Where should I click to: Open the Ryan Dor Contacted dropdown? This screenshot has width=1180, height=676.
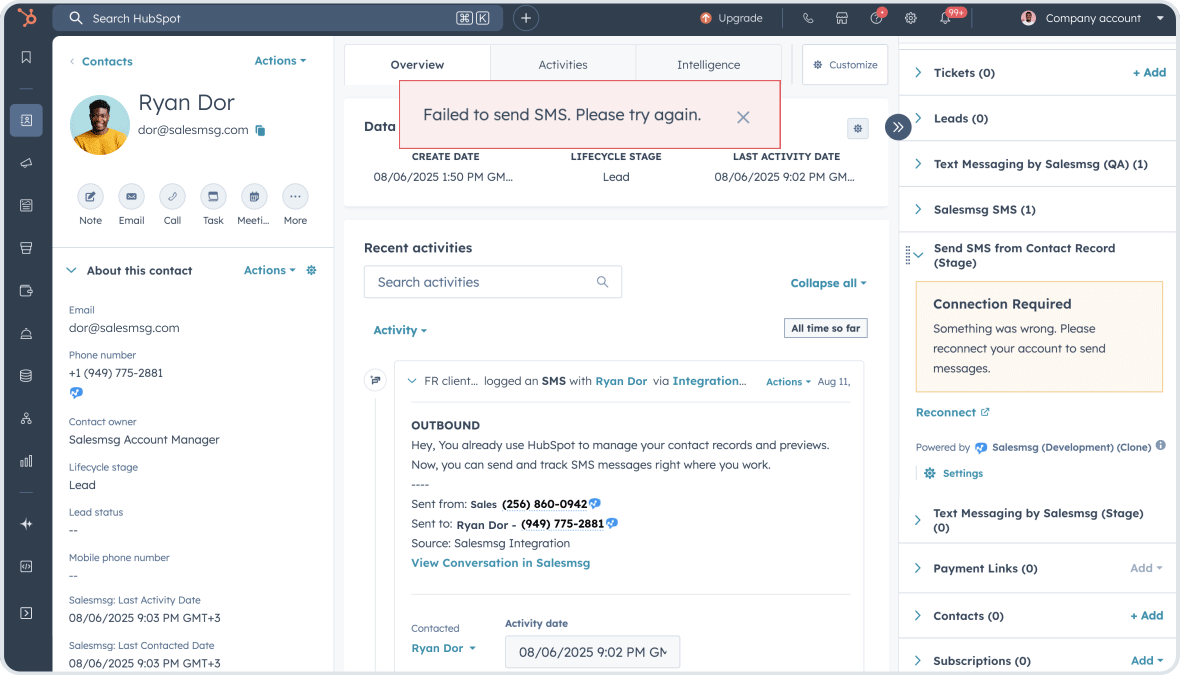(443, 648)
